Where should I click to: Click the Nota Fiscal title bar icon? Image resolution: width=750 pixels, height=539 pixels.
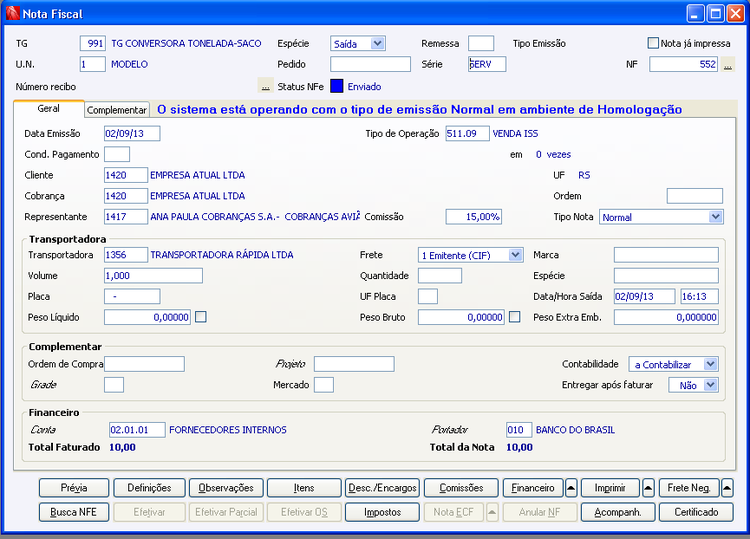pyautogui.click(x=12, y=14)
